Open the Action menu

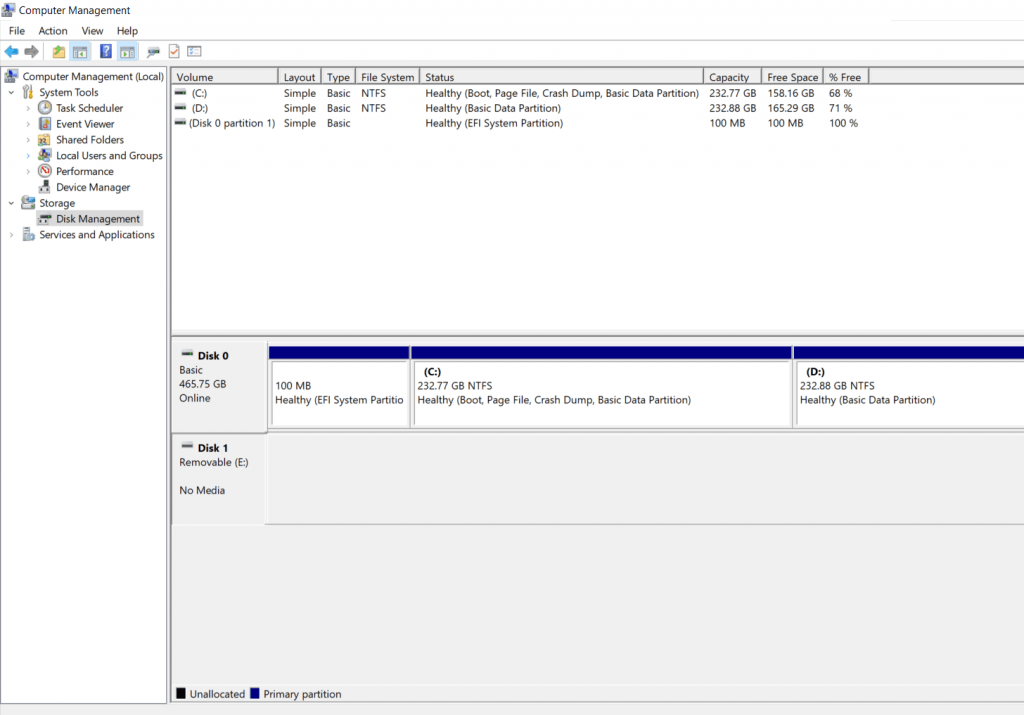pyautogui.click(x=52, y=30)
